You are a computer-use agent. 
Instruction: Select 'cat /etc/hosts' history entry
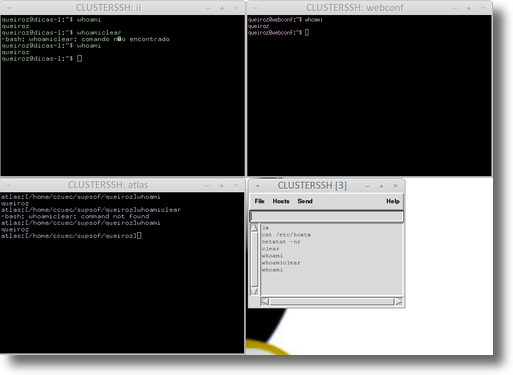(x=286, y=235)
